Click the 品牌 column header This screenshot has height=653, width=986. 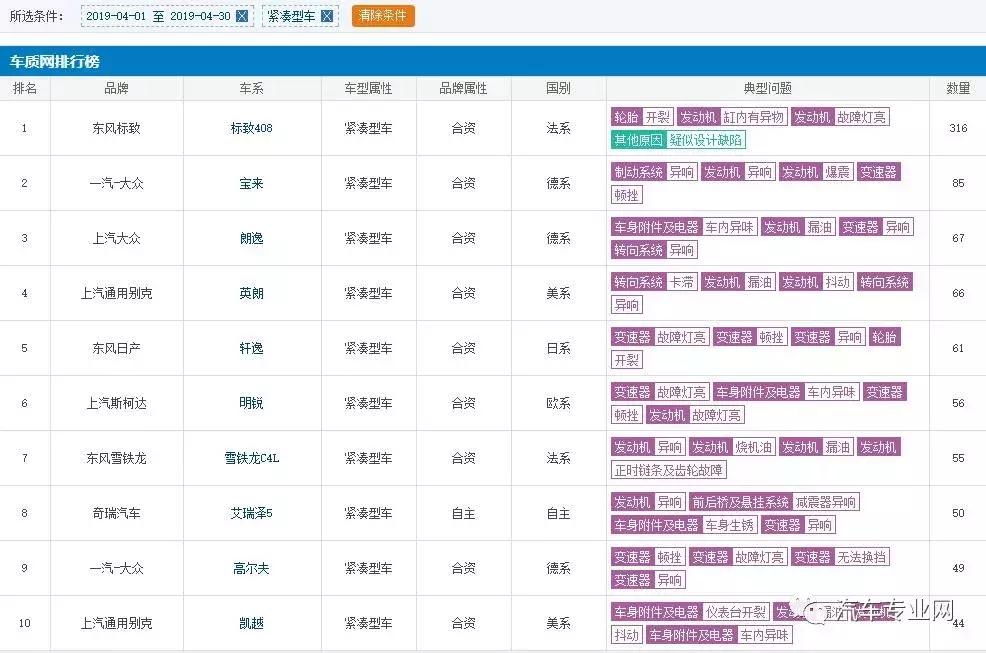click(x=116, y=89)
